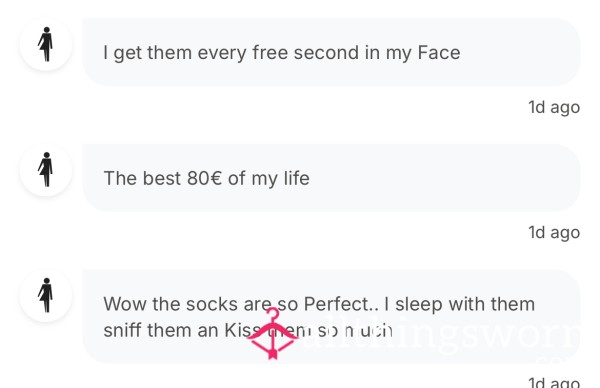The image size is (600, 388).
Task: Click the word 'Face' in the first message
Action: point(439,52)
